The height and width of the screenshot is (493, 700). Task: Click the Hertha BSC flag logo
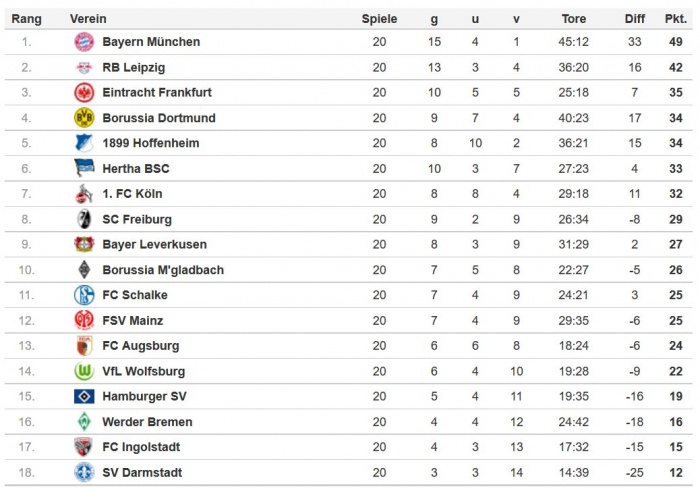(x=83, y=169)
